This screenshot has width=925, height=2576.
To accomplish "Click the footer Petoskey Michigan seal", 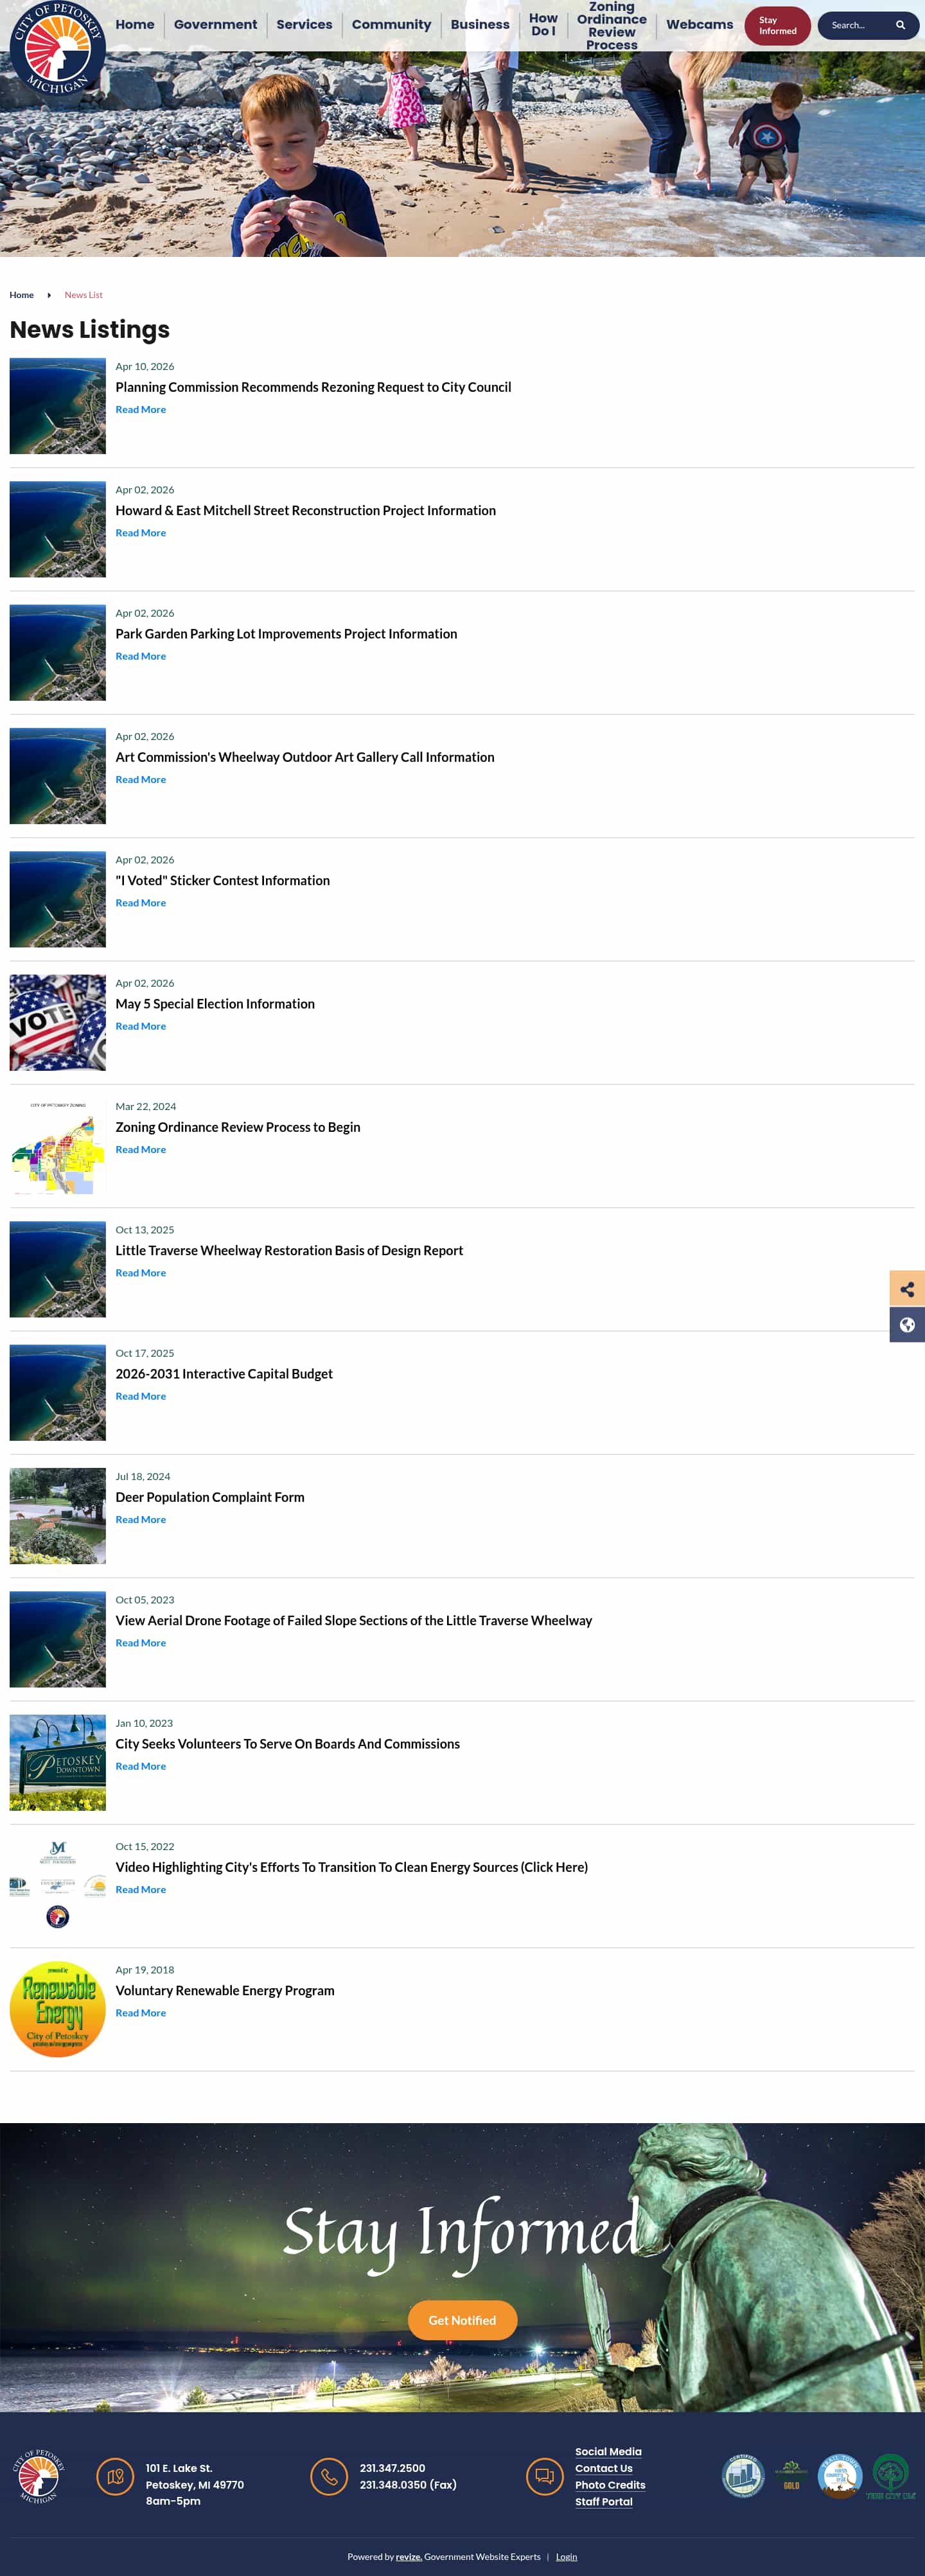I will pyautogui.click(x=39, y=2477).
